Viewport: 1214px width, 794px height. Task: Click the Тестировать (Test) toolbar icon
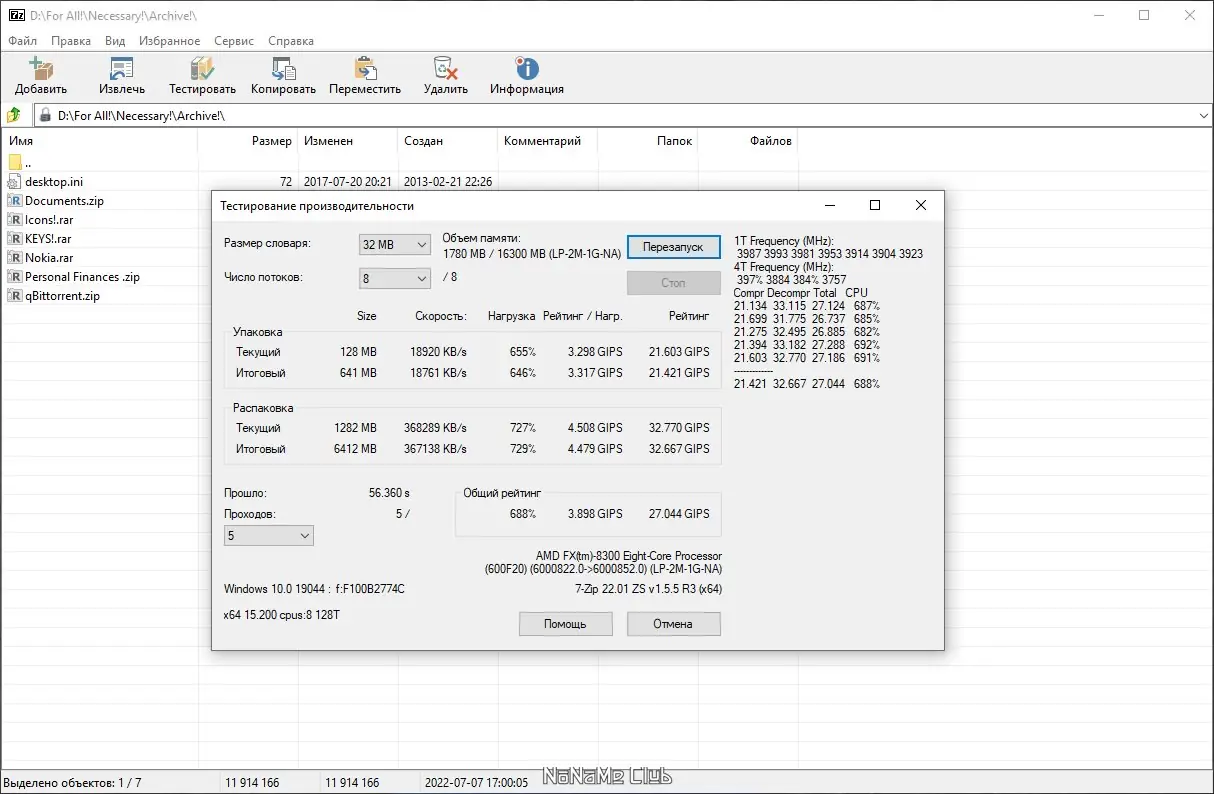coord(202,69)
